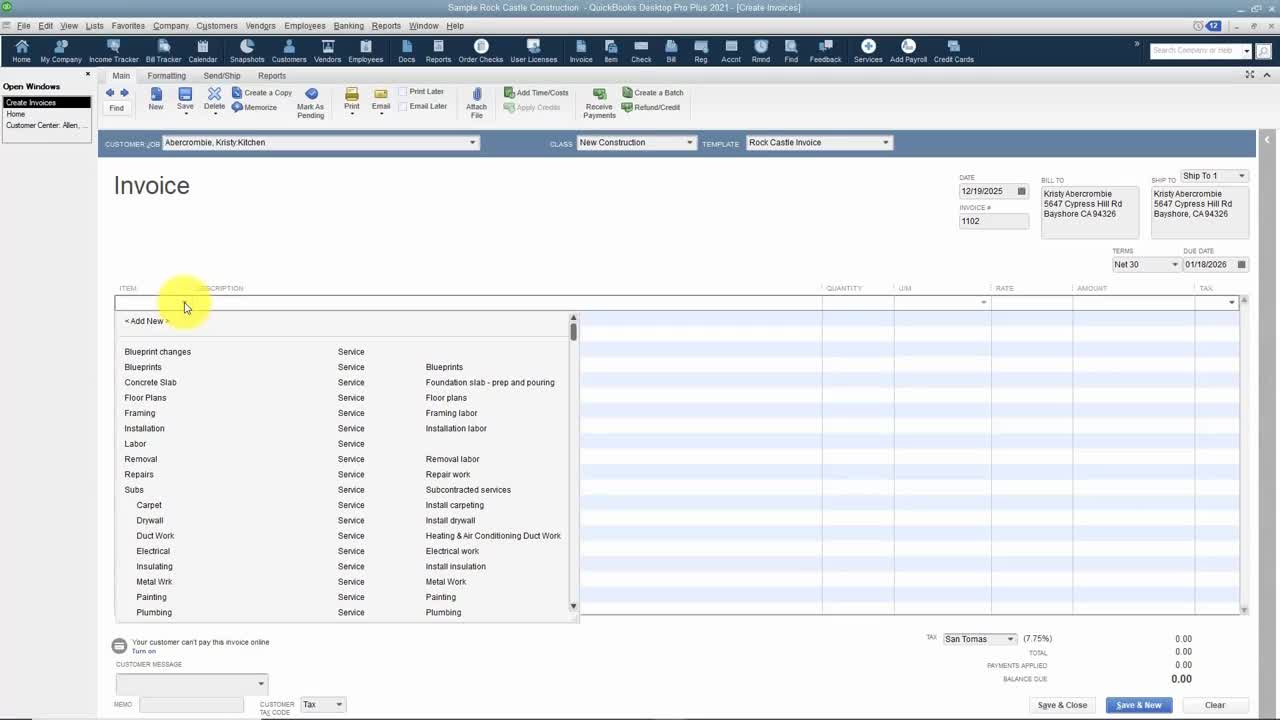Open the Lists menu
This screenshot has width=1280, height=720.
pyautogui.click(x=94, y=26)
